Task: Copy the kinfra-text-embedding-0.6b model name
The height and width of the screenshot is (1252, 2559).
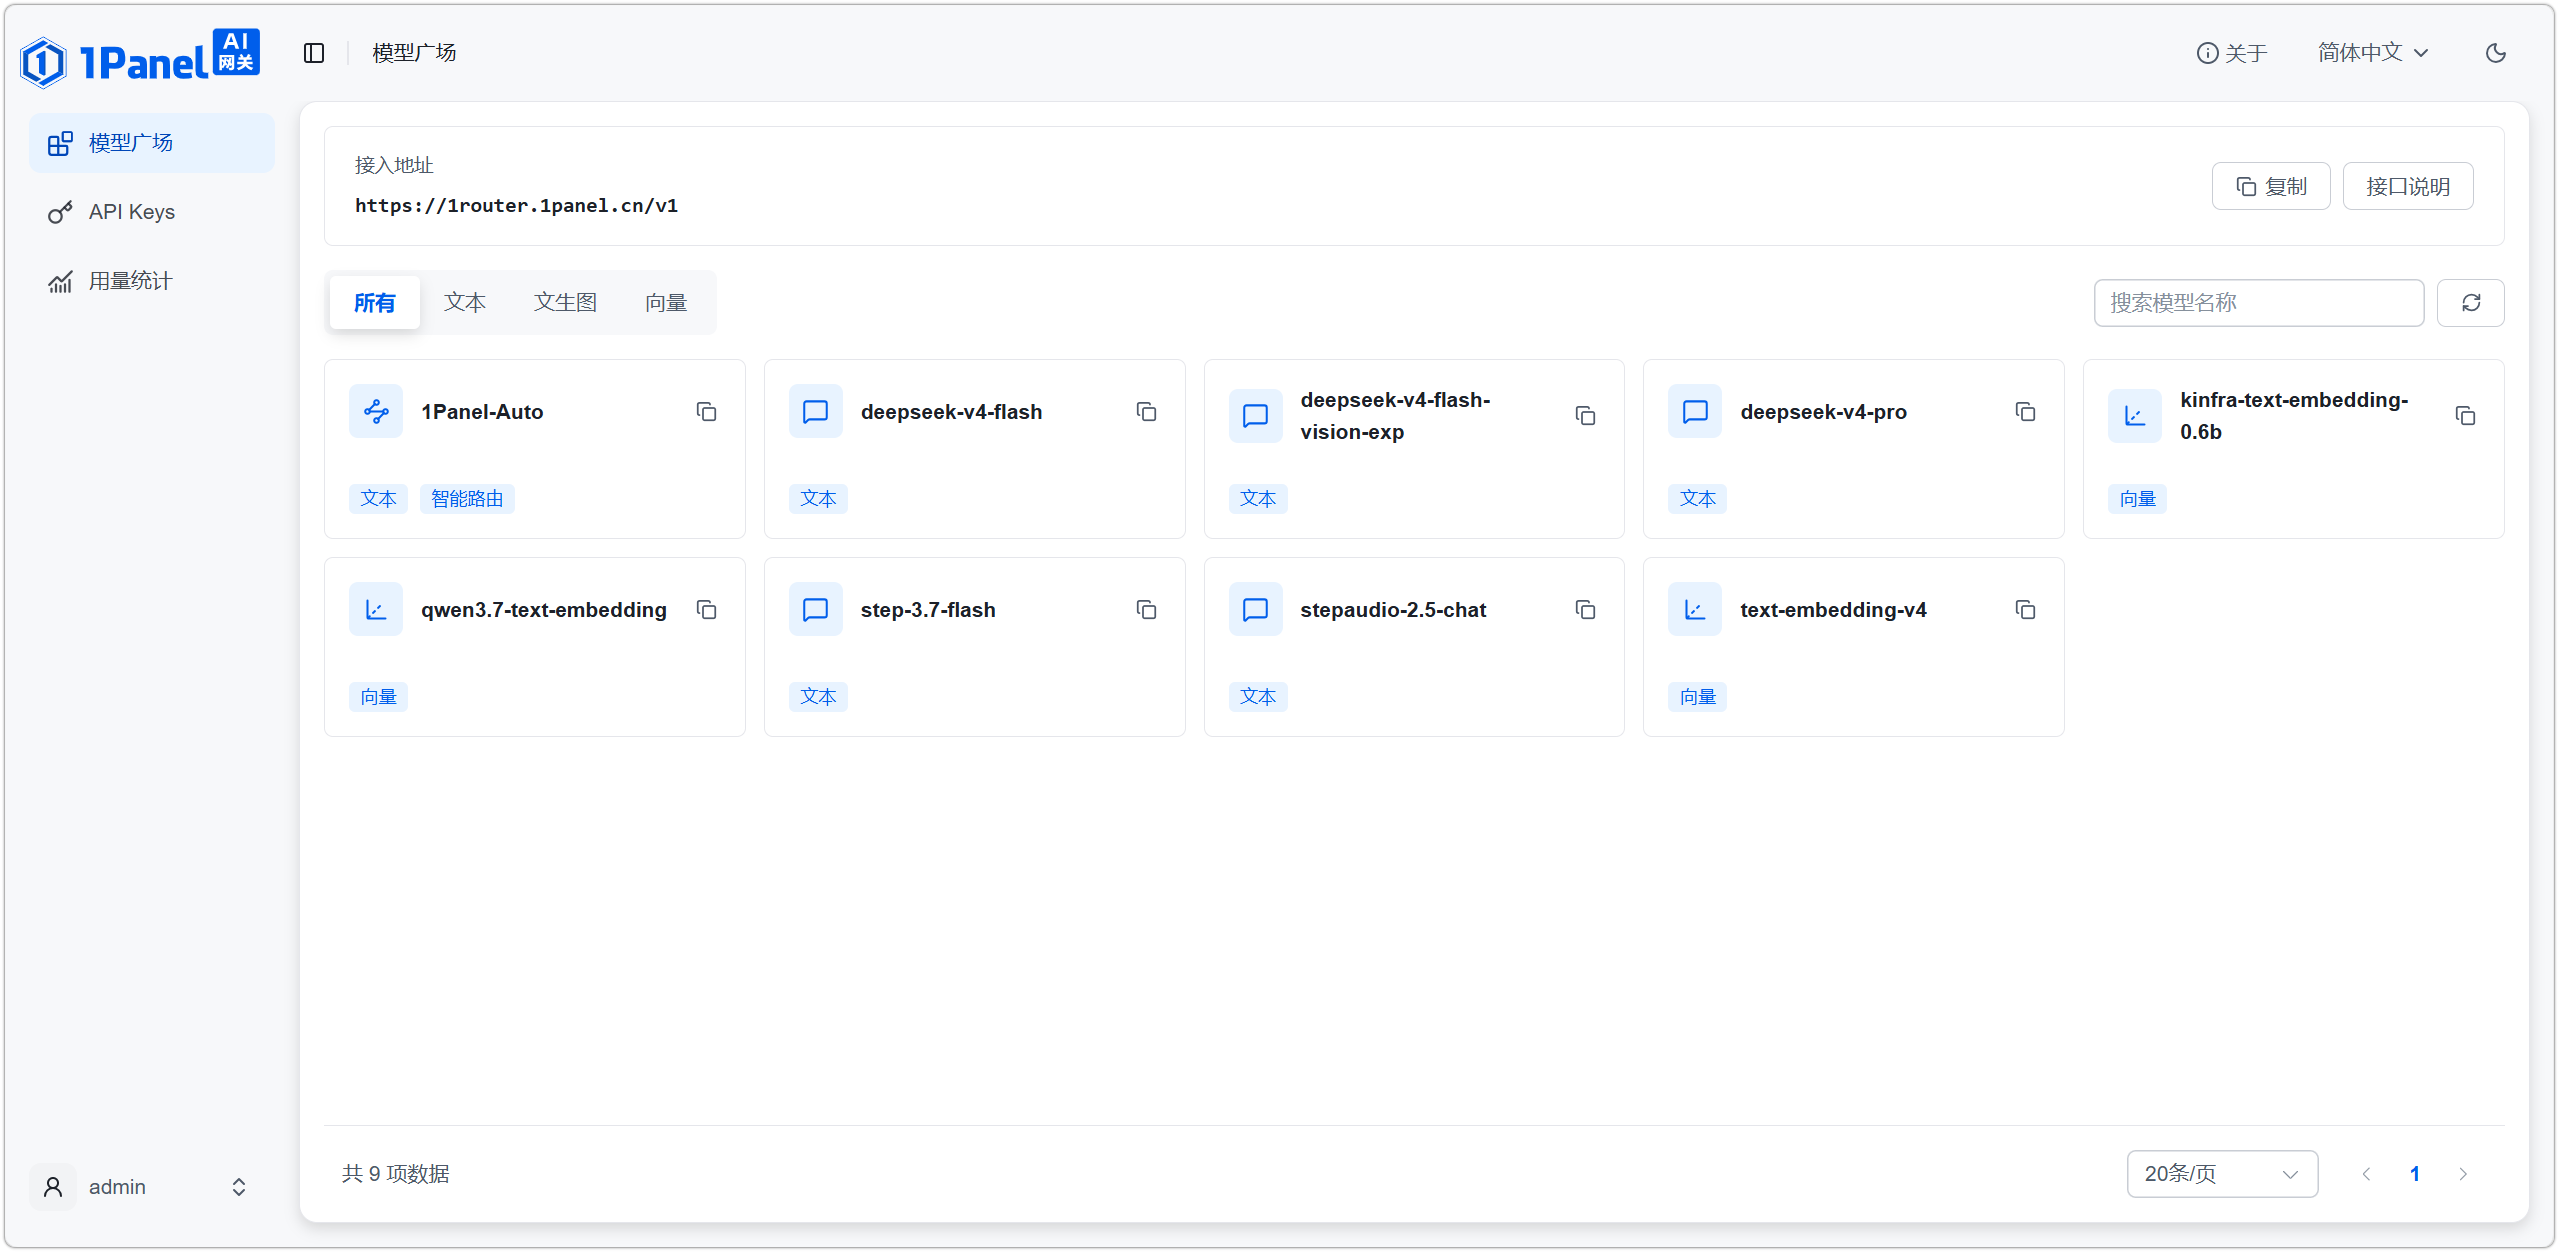Action: tap(2466, 416)
